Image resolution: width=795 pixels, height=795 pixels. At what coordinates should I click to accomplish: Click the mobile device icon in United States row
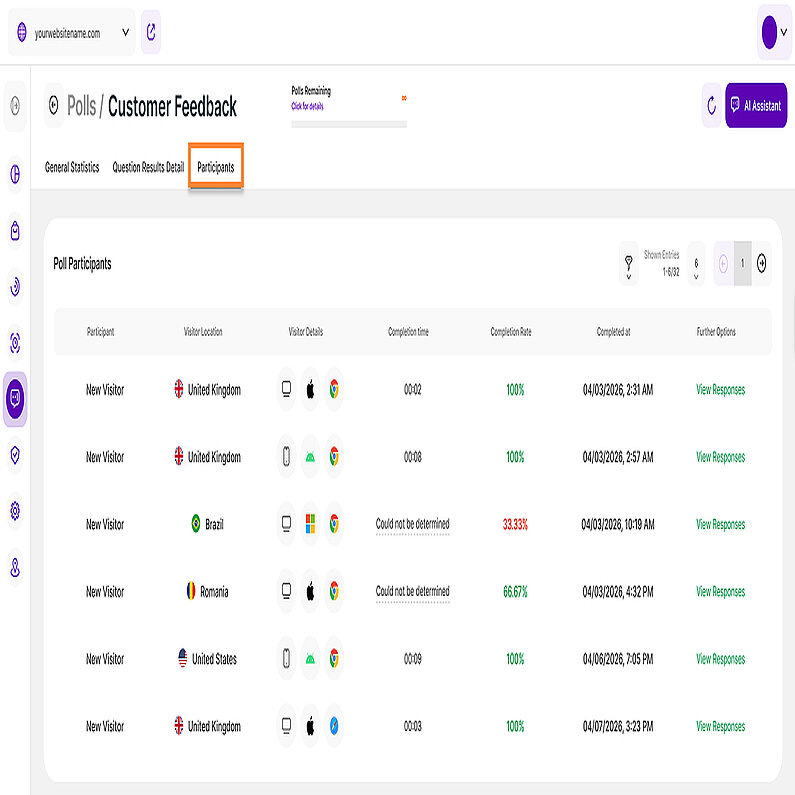pyautogui.click(x=286, y=659)
